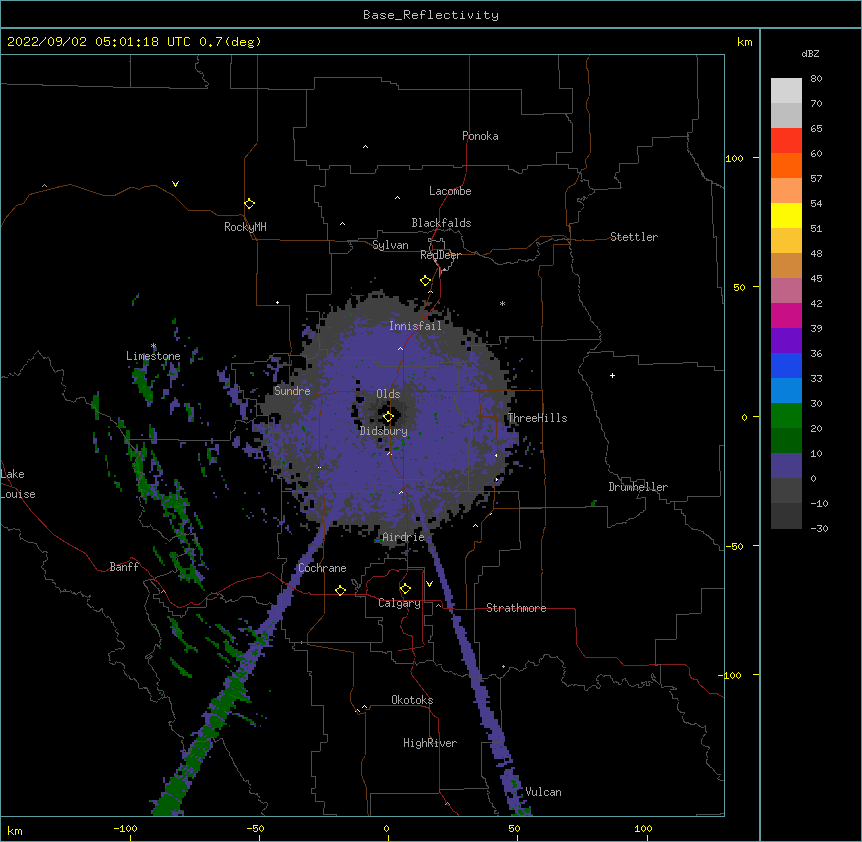Click the Strathmore label
Image resolution: width=862 pixels, height=842 pixels.
tap(516, 608)
